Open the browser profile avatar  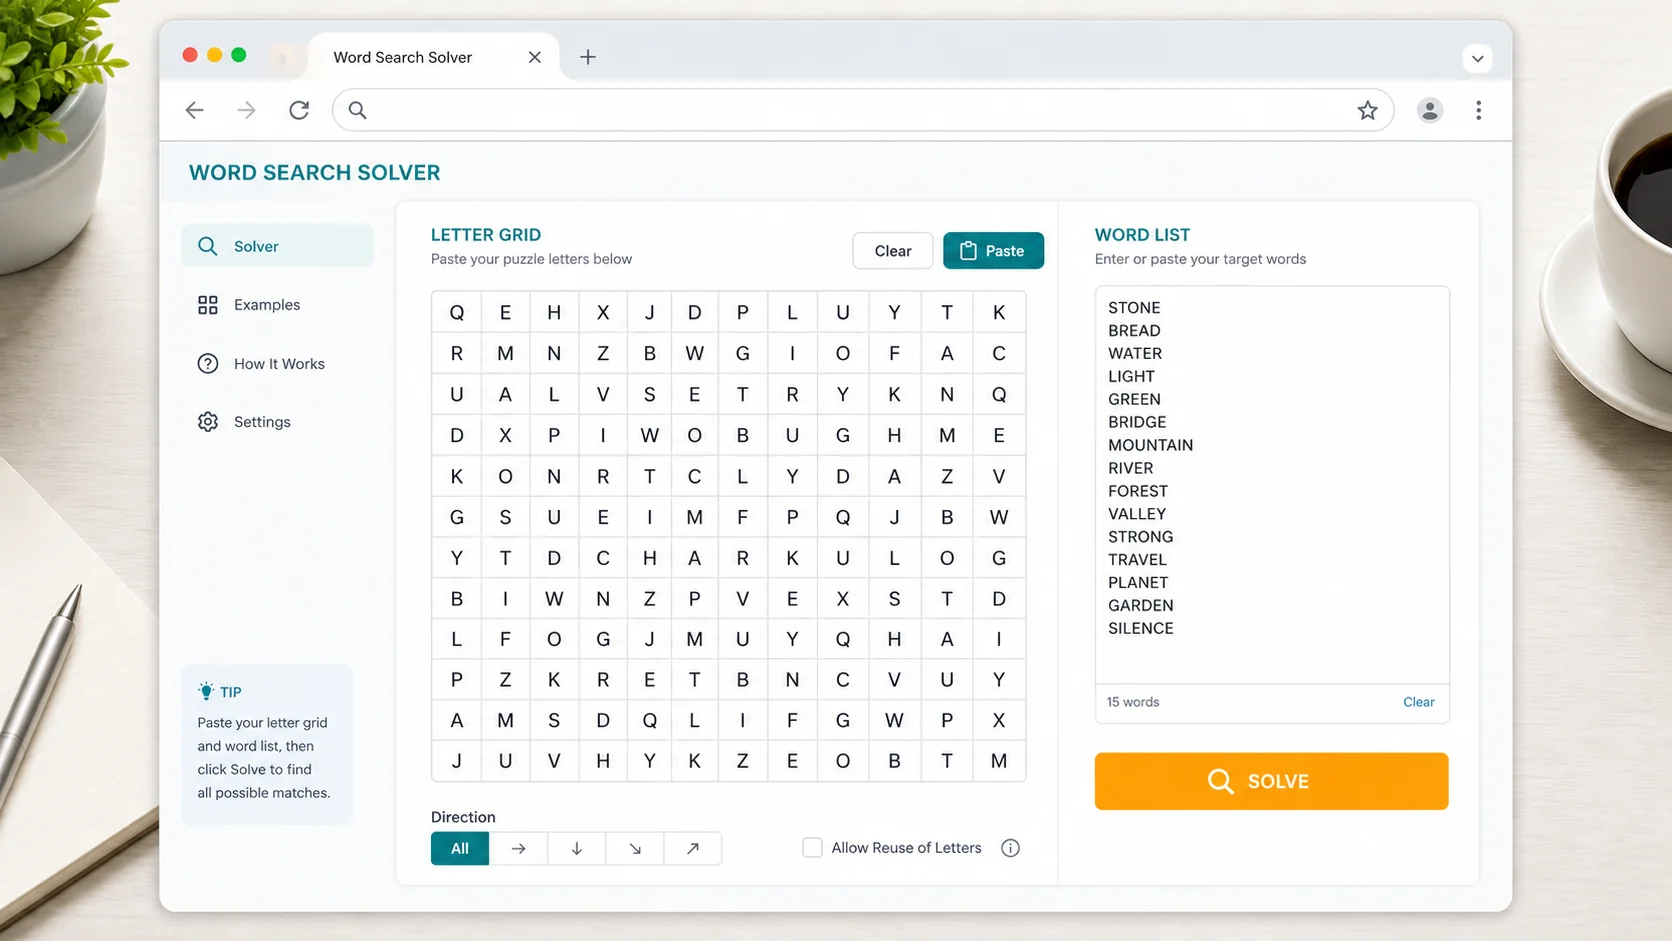coord(1430,110)
